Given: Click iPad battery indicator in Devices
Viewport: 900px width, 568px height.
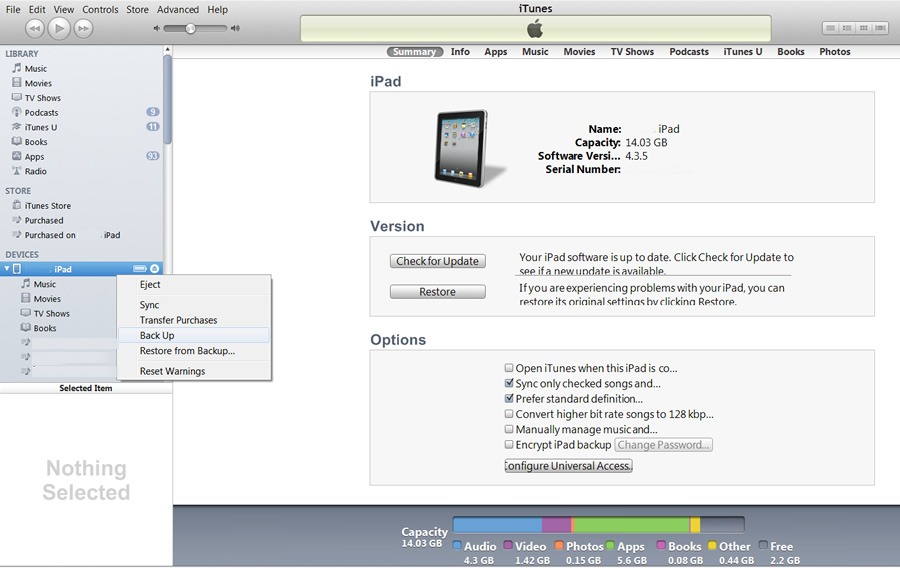Looking at the screenshot, I should [x=139, y=269].
